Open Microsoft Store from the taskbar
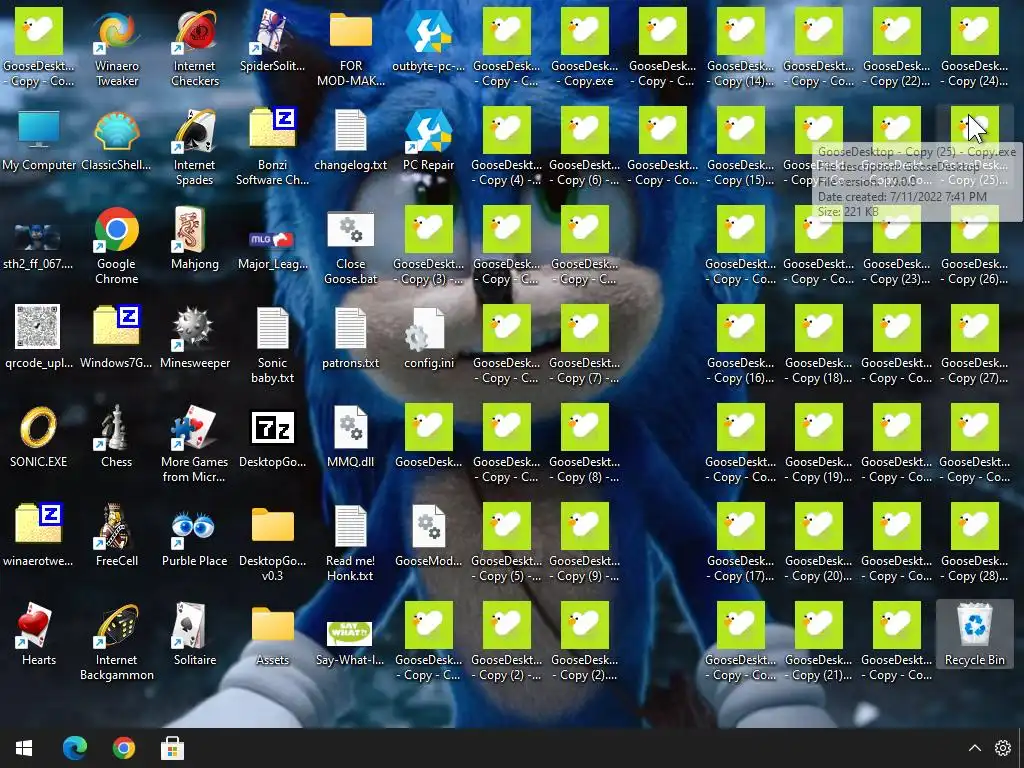The height and width of the screenshot is (768, 1024). [x=172, y=748]
